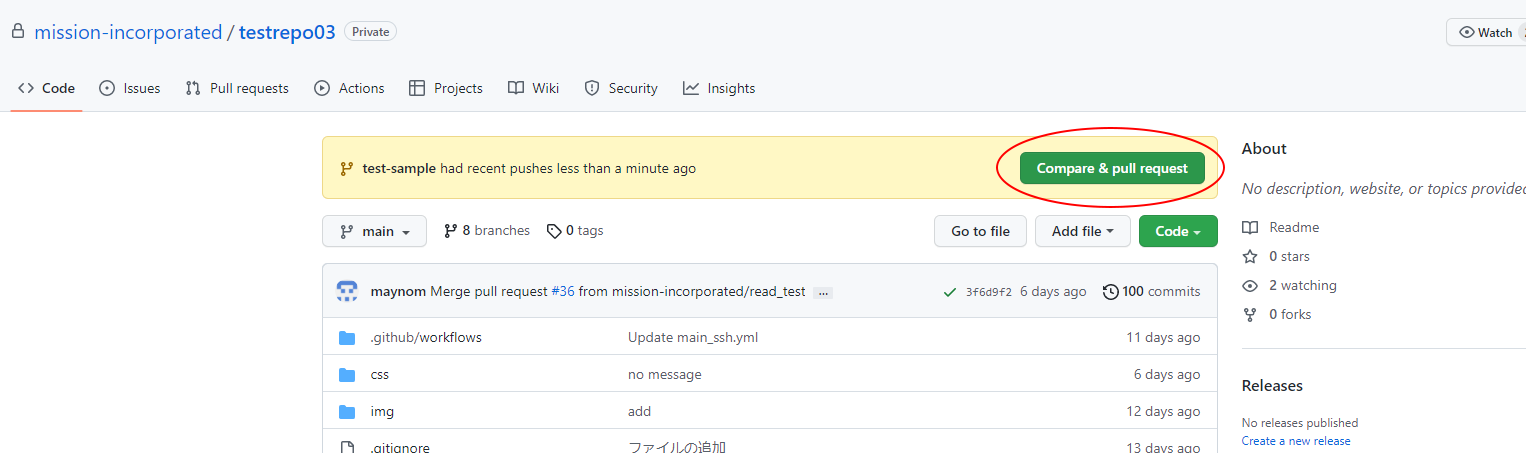Click Create a new release link
The width and height of the screenshot is (1526, 453).
pyautogui.click(x=1295, y=441)
